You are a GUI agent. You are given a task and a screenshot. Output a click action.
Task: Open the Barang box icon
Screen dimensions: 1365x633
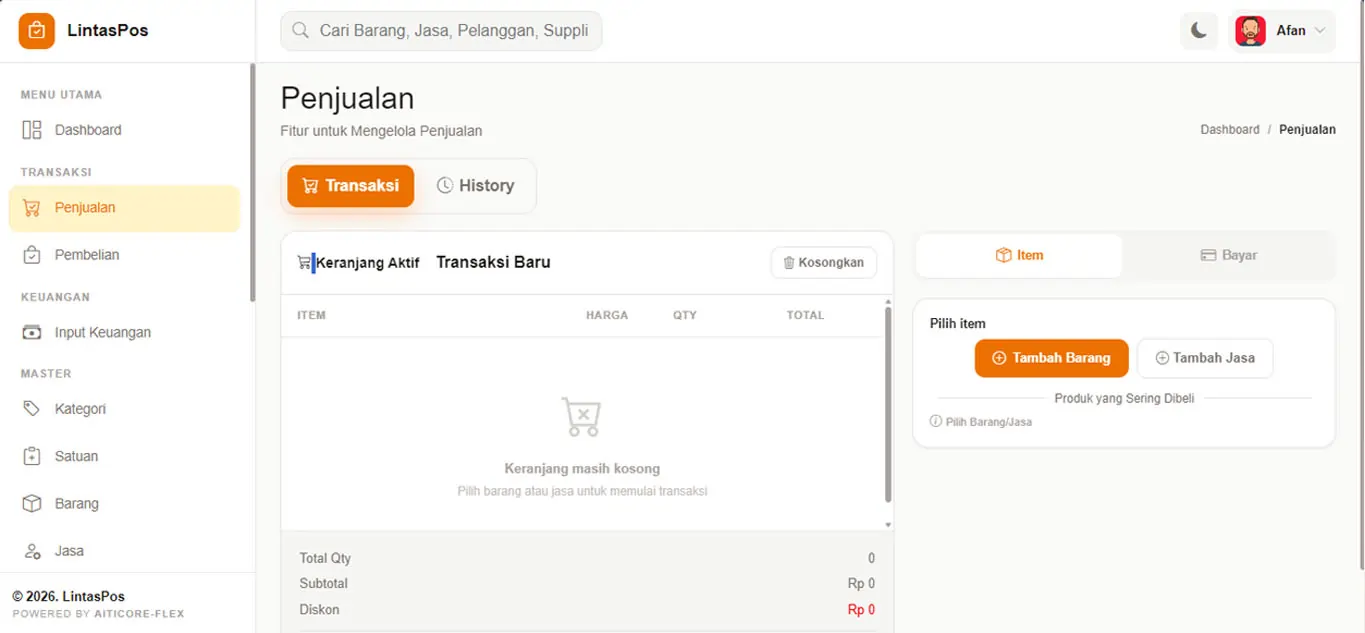pyautogui.click(x=32, y=504)
